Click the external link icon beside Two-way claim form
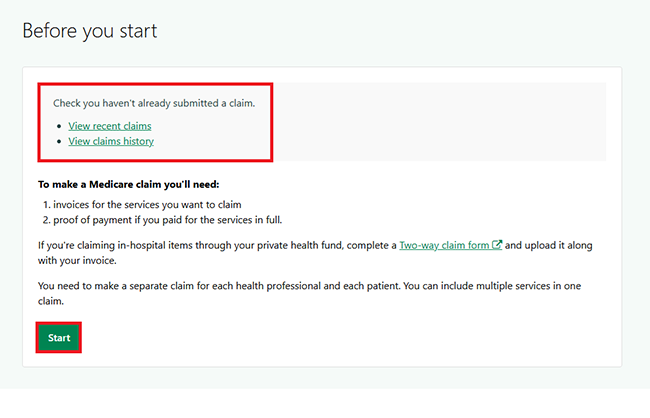650x418 pixels. coord(497,245)
